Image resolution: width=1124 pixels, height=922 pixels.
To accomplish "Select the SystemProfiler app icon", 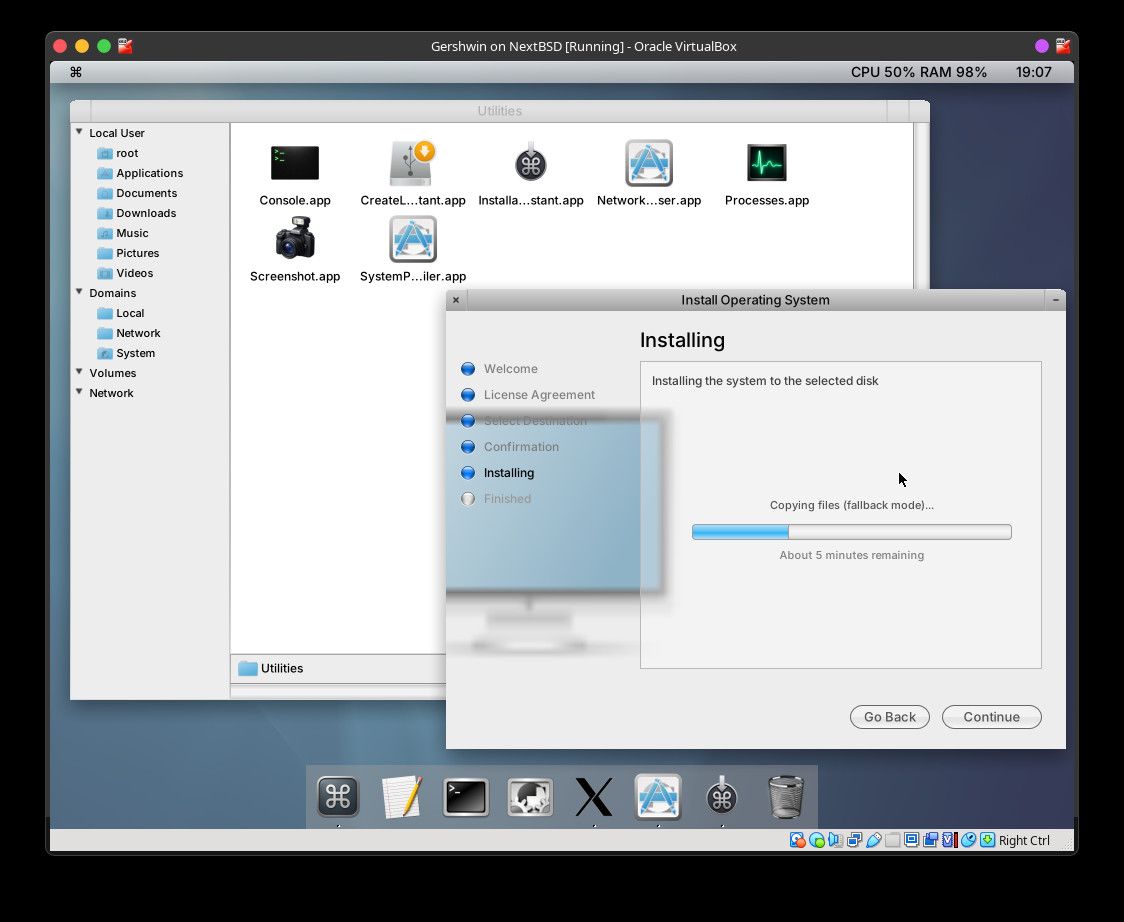I will [x=413, y=239].
